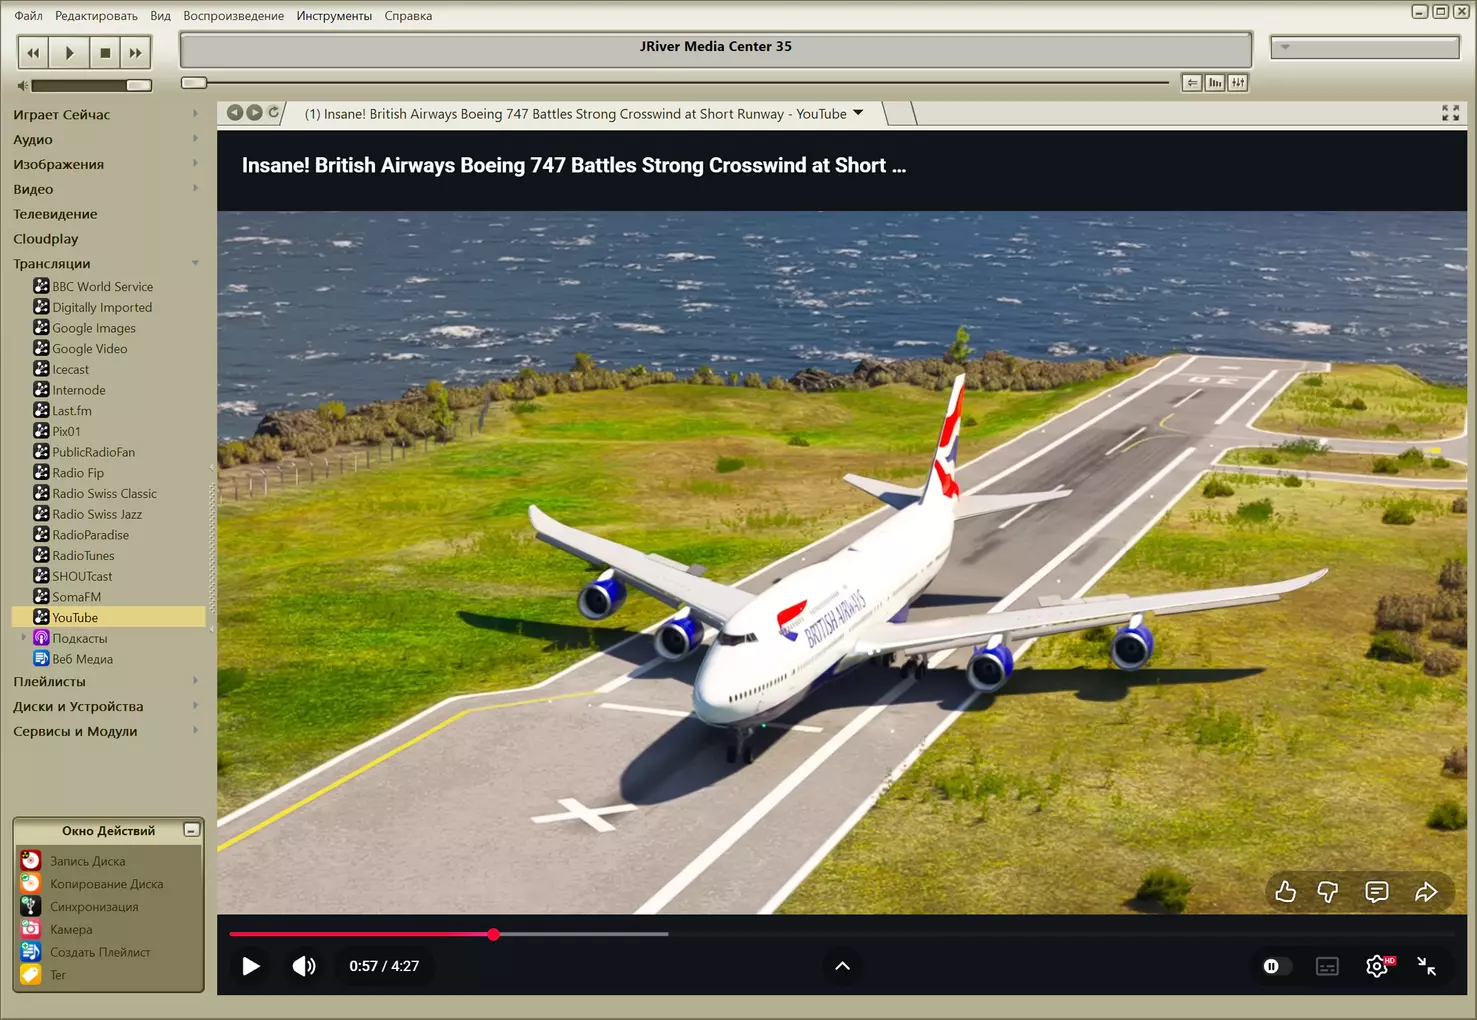The width and height of the screenshot is (1477, 1020).
Task: Click the JRiver playback position slider handle
Action: tap(194, 82)
